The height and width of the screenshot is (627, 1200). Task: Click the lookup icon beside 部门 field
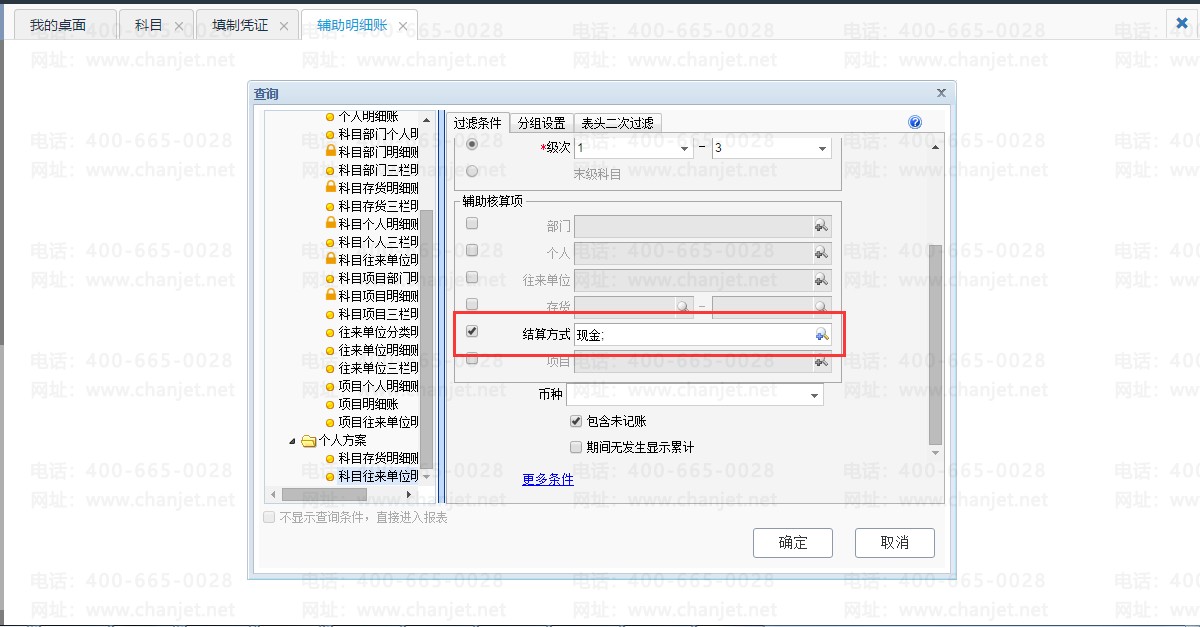(822, 227)
